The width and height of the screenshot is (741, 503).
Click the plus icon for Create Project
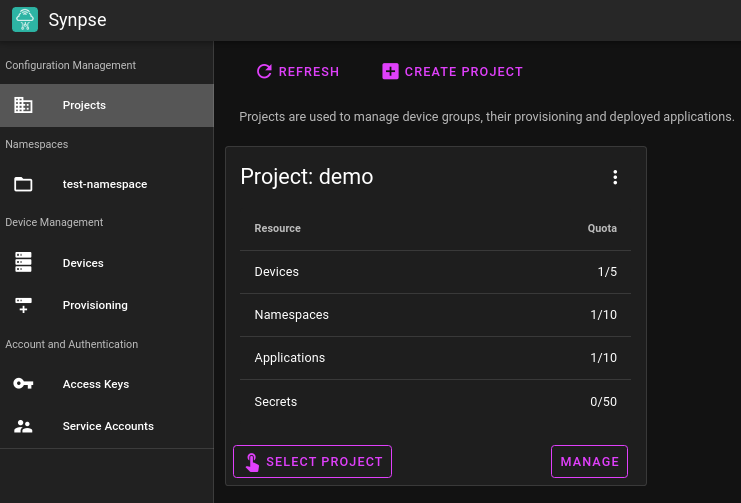(x=390, y=71)
